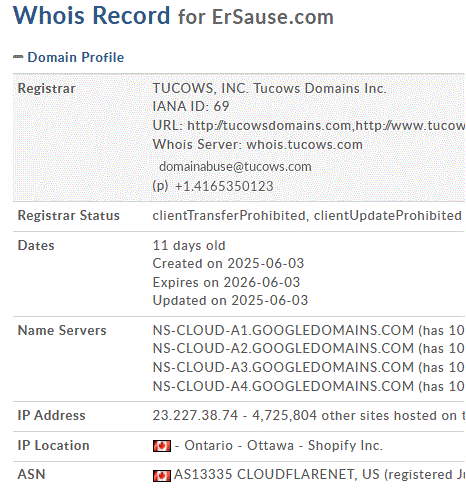This screenshot has width=466, height=490.
Task: Click the ErSause.com domain title
Action: point(273,17)
